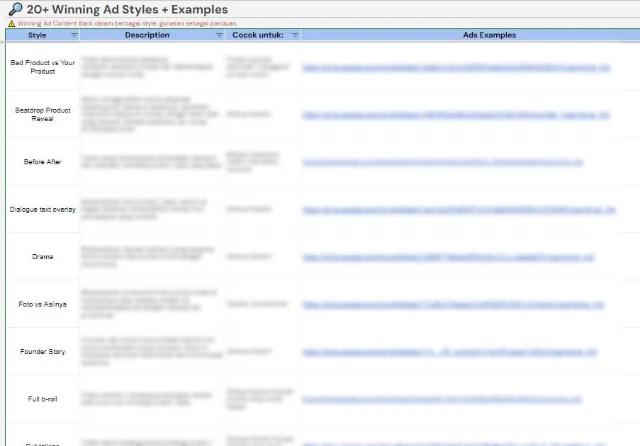Click the warning triangle icon

[11, 22]
